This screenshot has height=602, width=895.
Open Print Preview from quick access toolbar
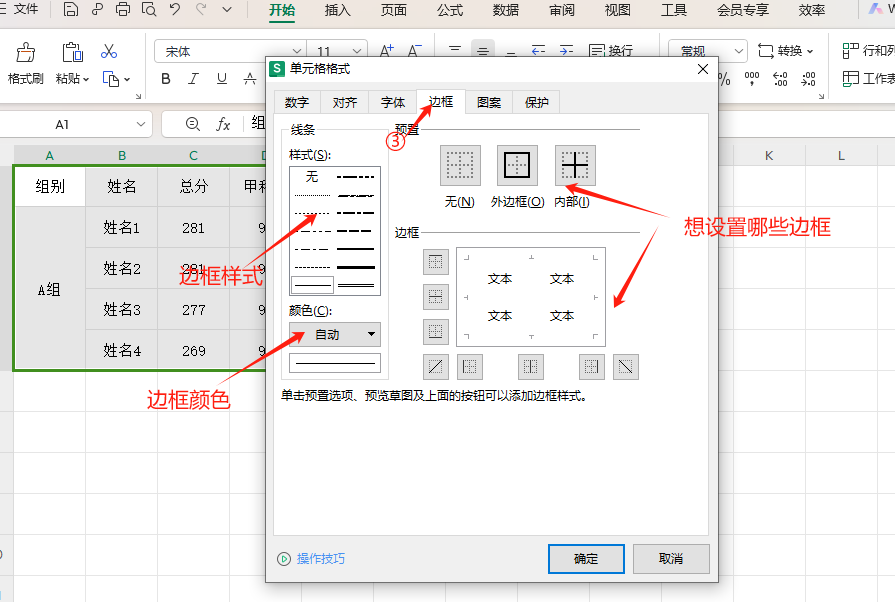(148, 10)
